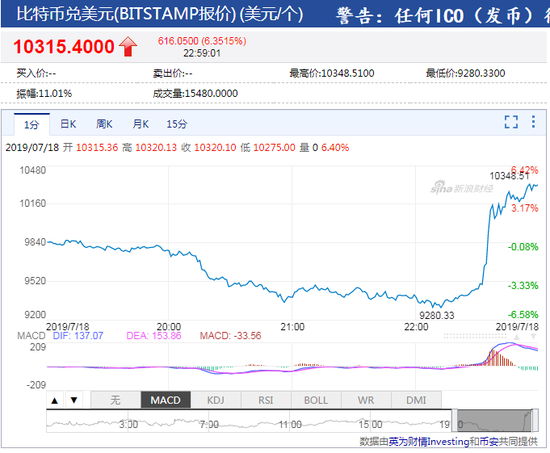Click the 卖出价:-- field
550x453 pixels.
coord(173,73)
